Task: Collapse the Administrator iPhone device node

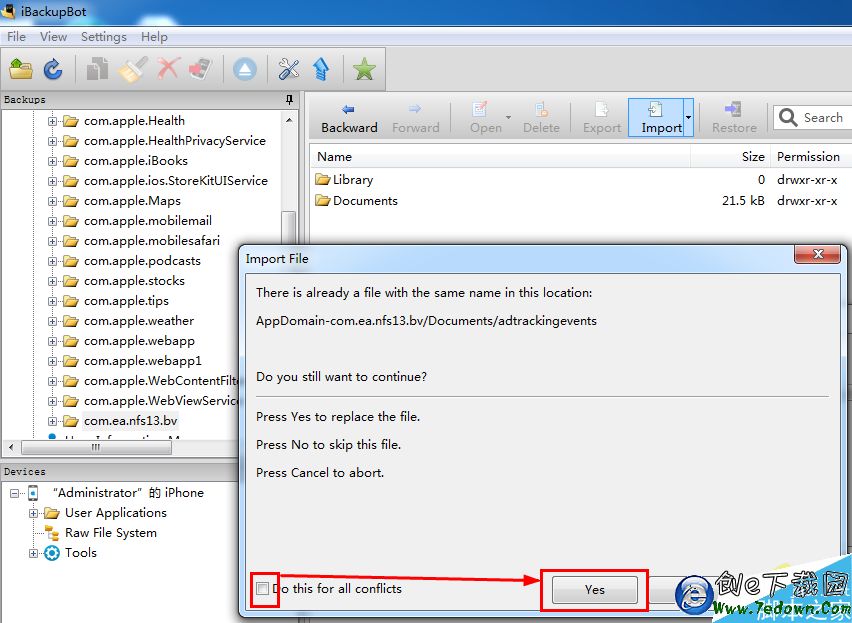Action: click(14, 493)
